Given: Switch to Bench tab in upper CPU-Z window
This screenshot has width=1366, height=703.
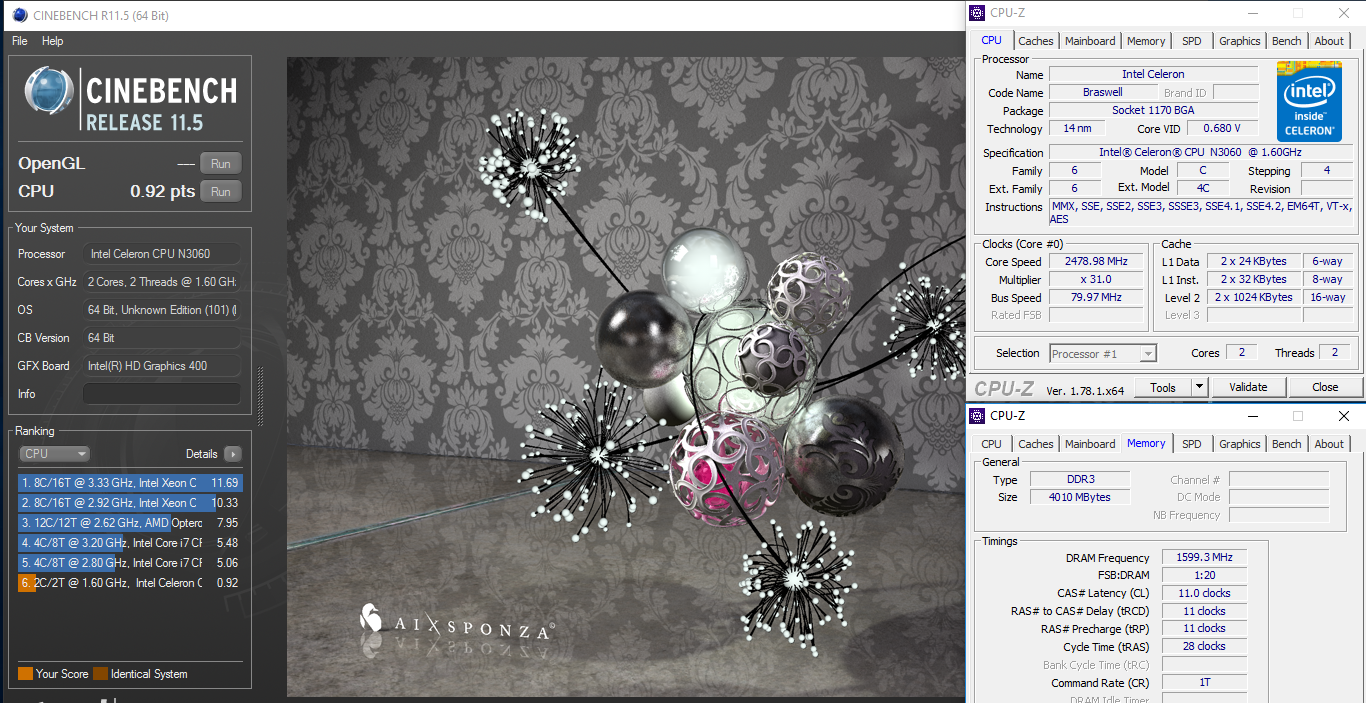Looking at the screenshot, I should 1287,41.
